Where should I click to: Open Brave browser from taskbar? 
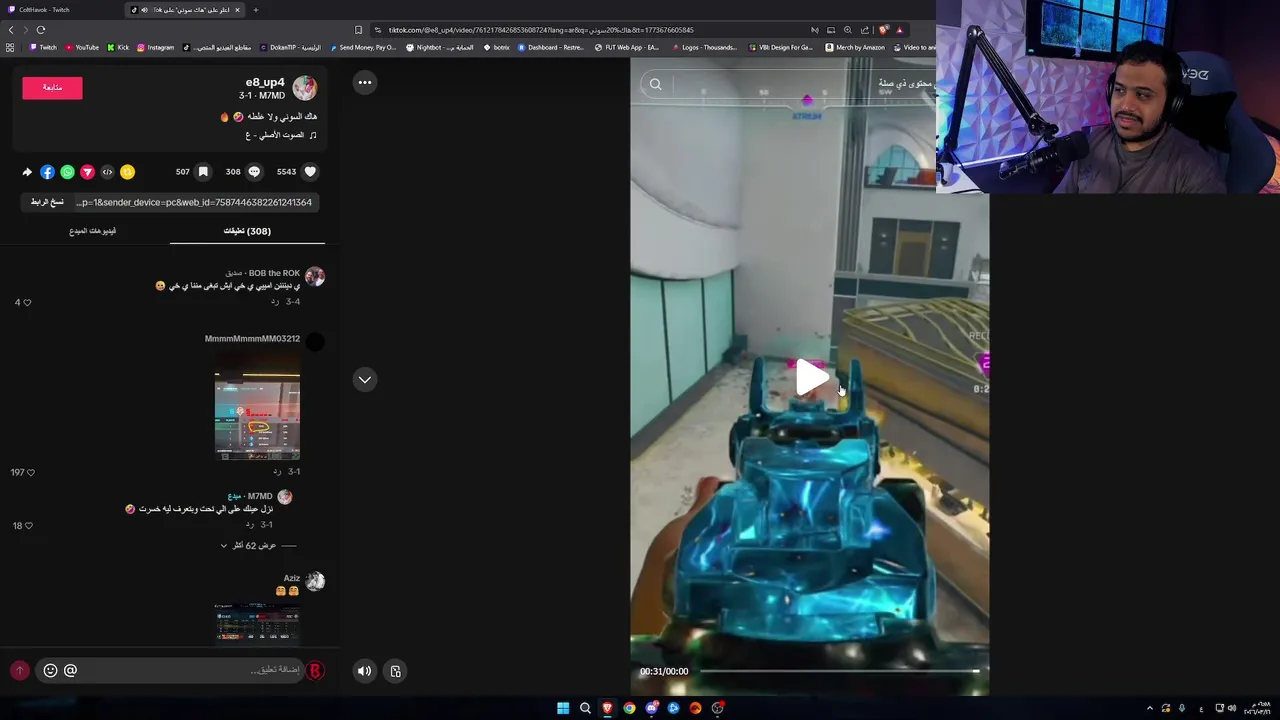coord(607,708)
